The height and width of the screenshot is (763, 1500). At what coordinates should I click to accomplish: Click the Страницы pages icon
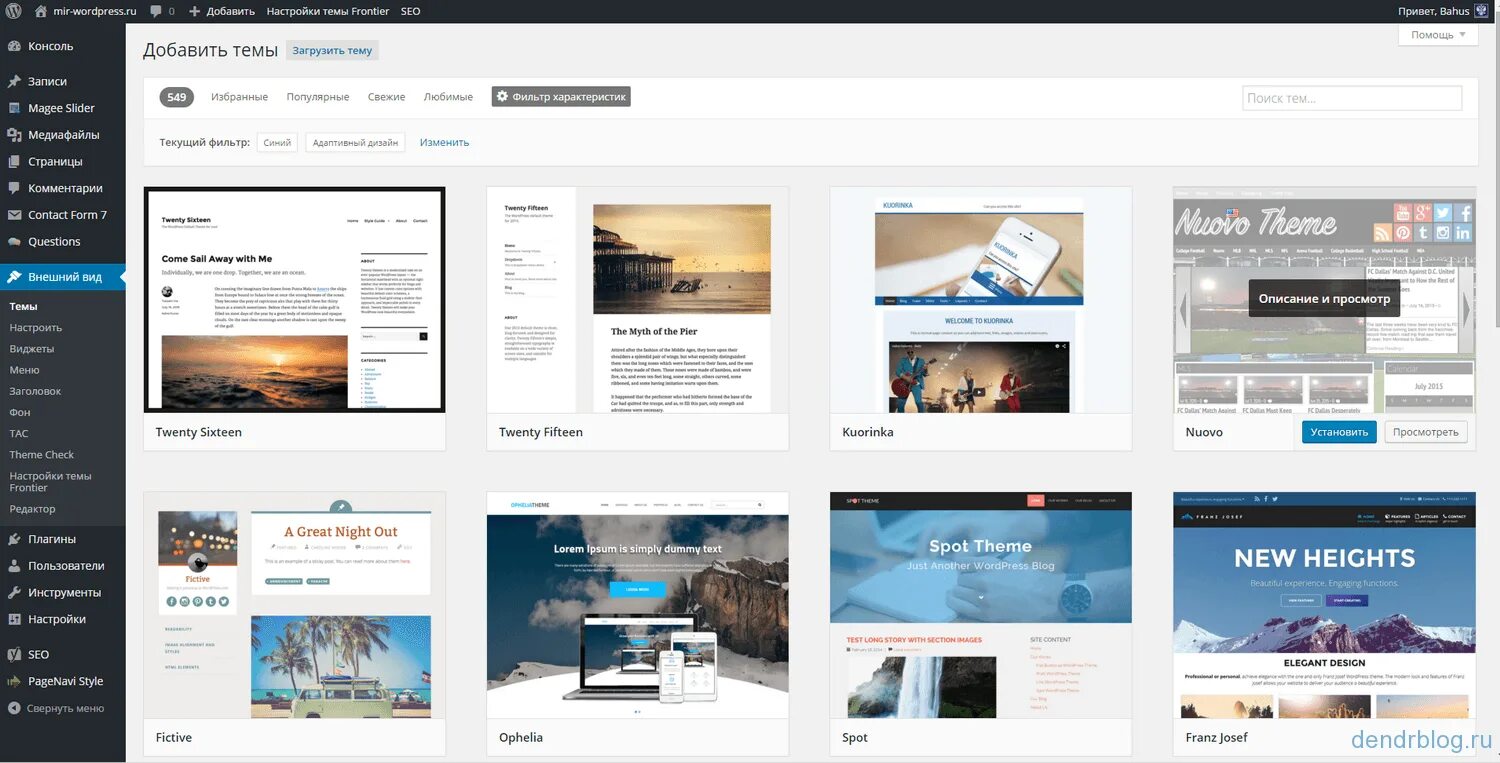(14, 161)
